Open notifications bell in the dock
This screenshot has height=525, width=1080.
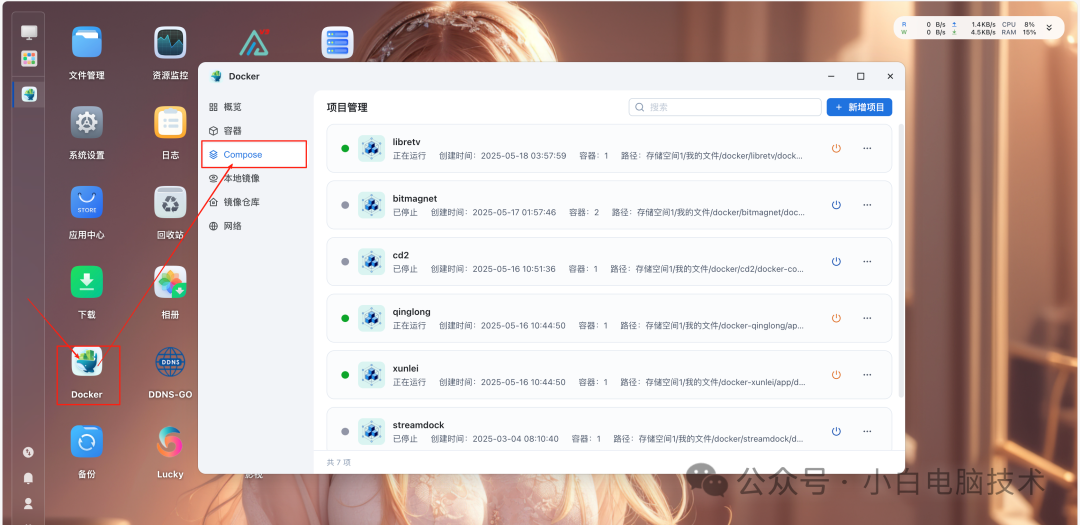(28, 478)
